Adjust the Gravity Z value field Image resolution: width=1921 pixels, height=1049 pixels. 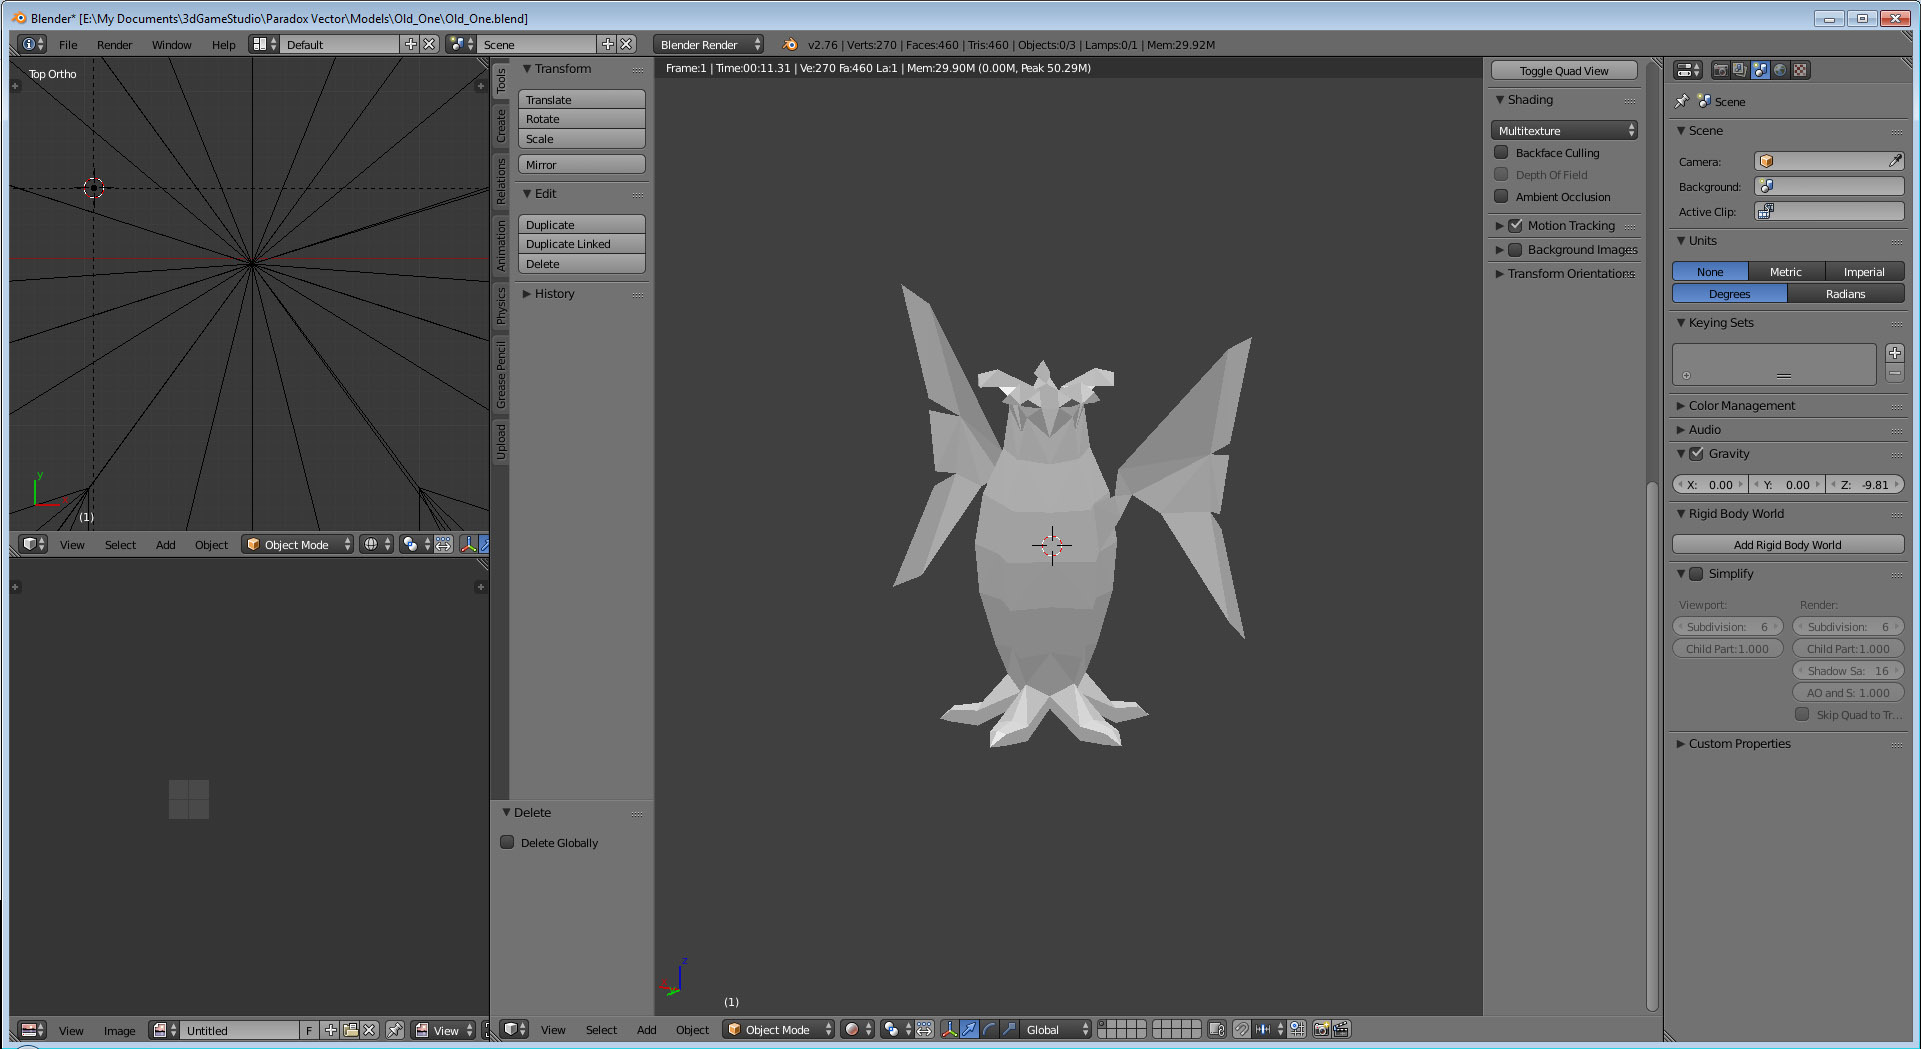1865,485
